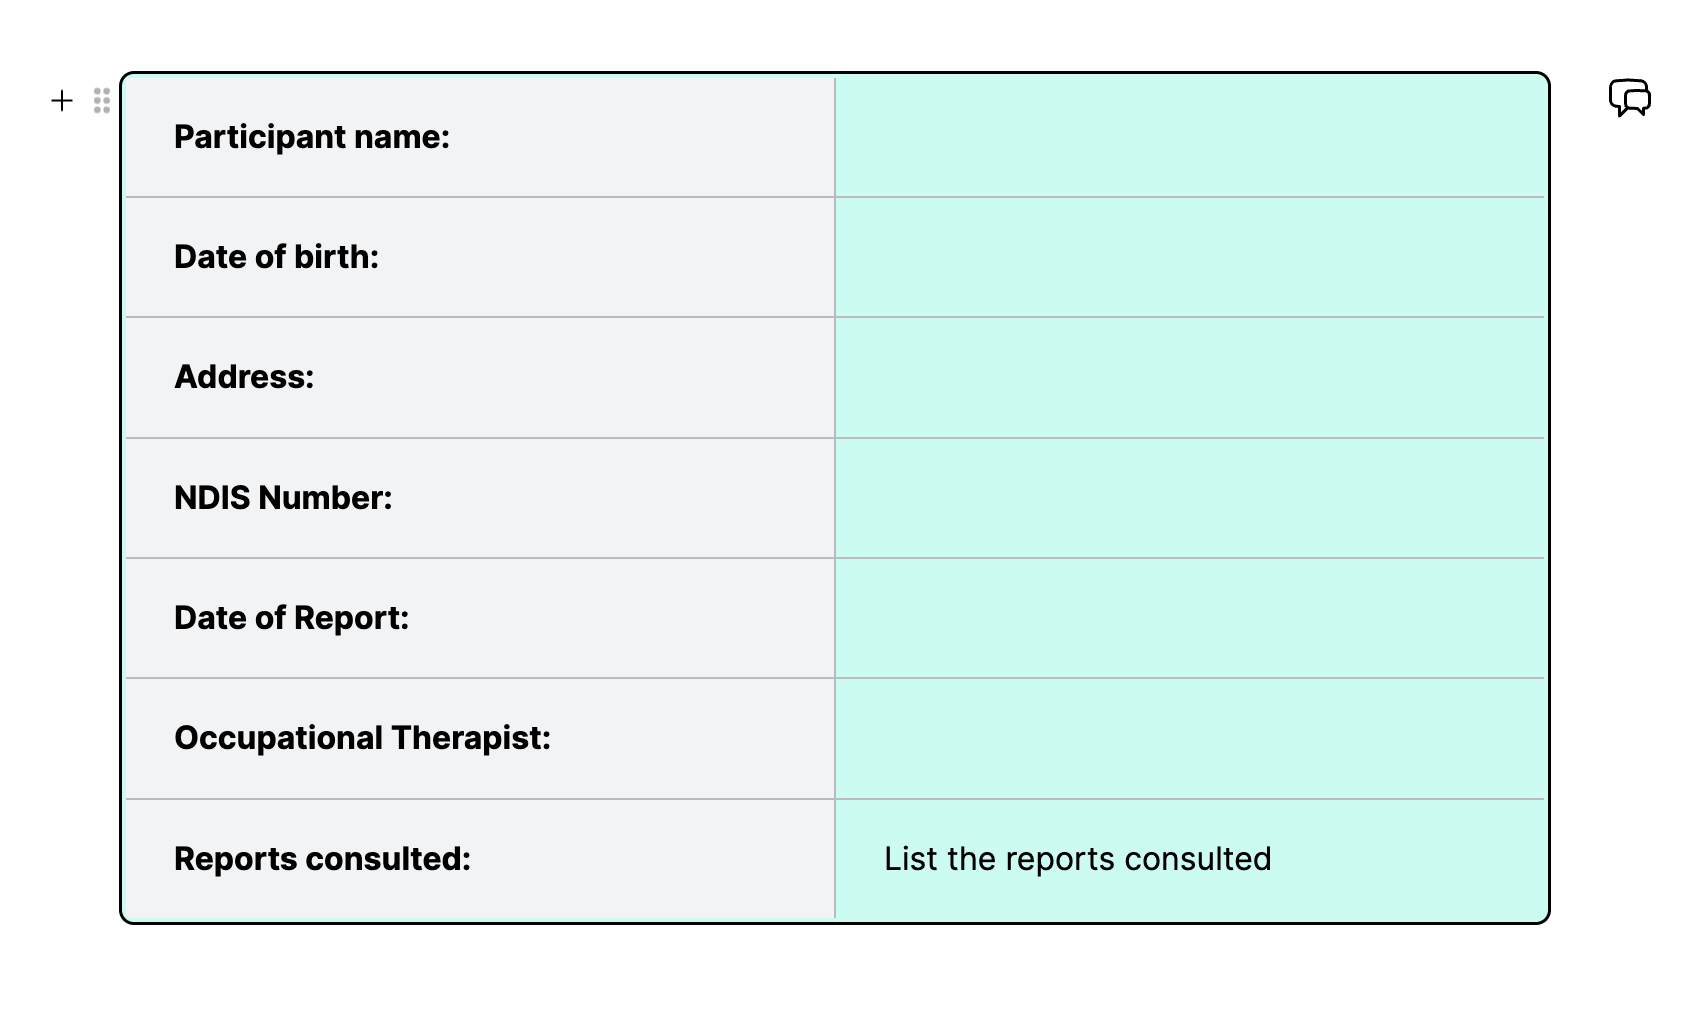Image resolution: width=1706 pixels, height=1022 pixels.
Task: Click the vertical column divider in the Address row
Action: (835, 377)
